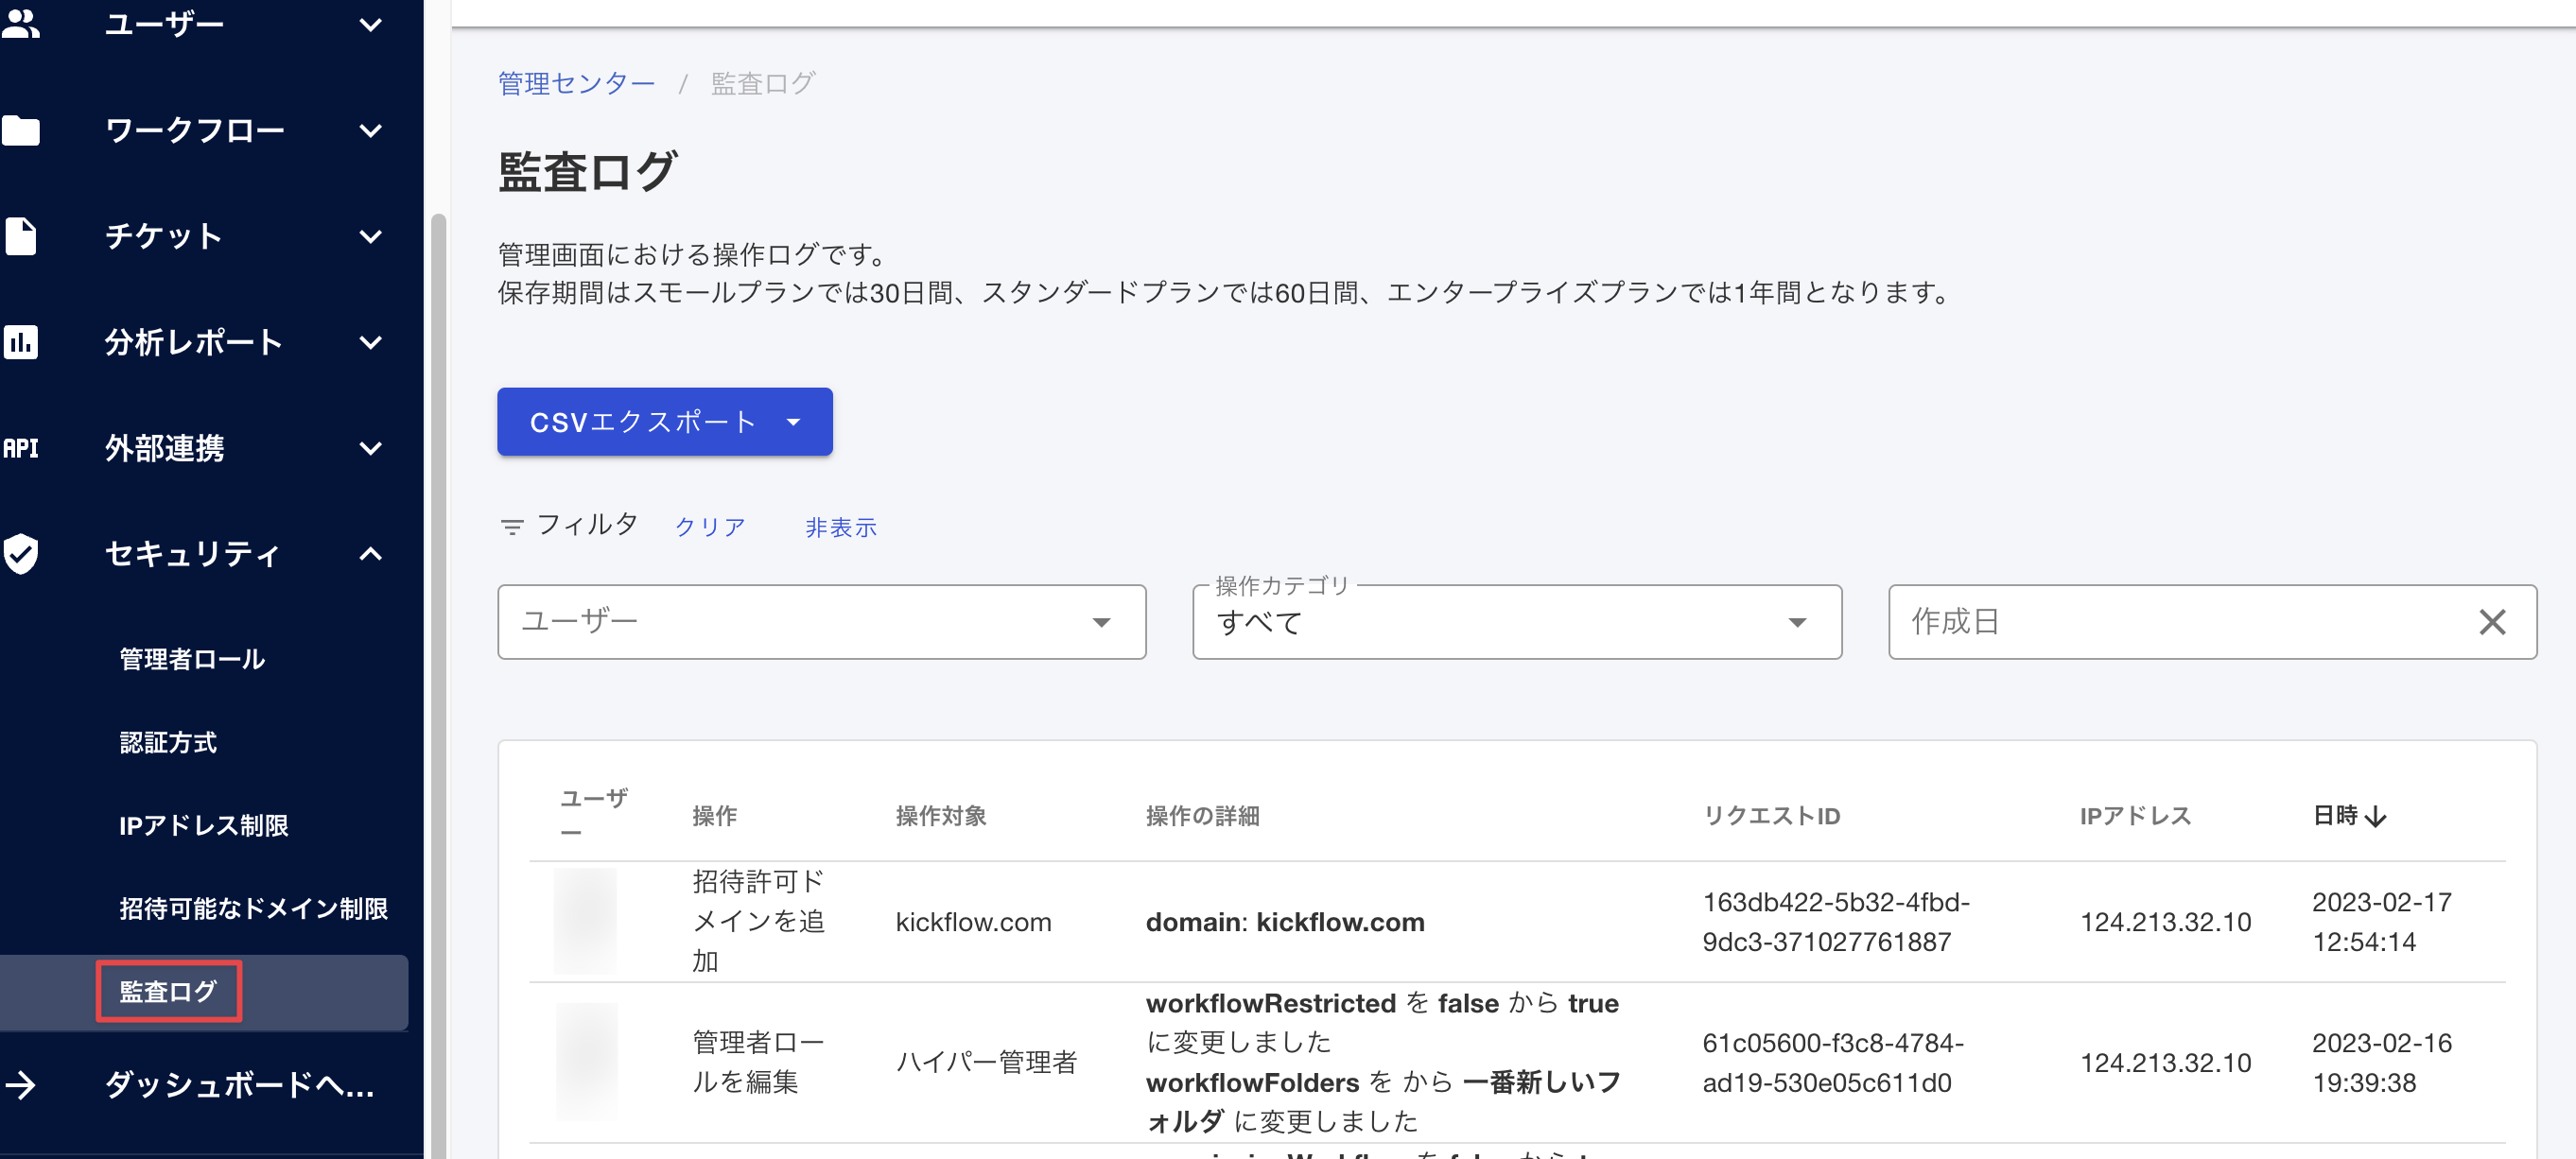2576x1159 pixels.
Task: Open the CSVエクスポート dropdown arrow
Action: pyautogui.click(x=794, y=422)
